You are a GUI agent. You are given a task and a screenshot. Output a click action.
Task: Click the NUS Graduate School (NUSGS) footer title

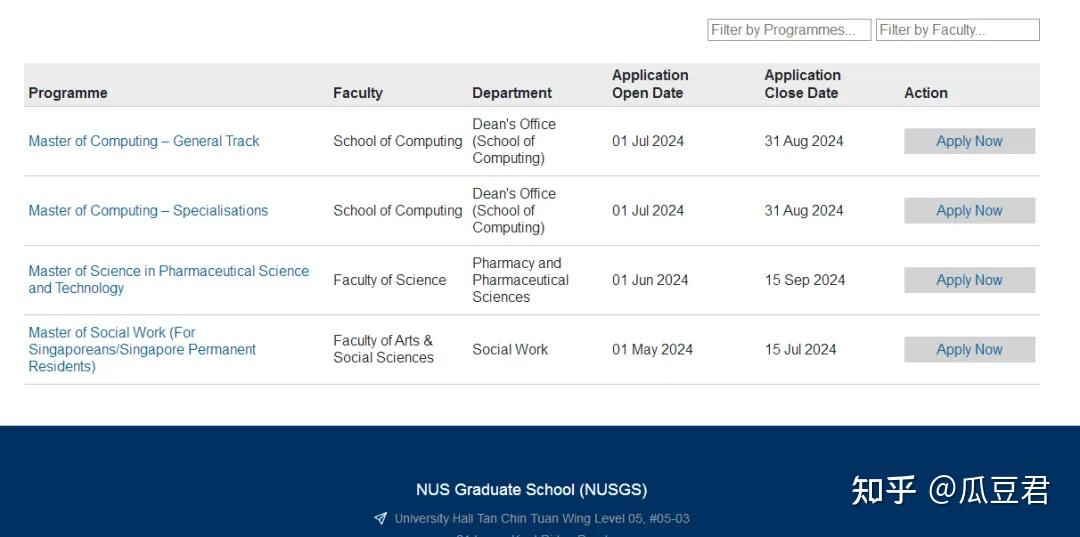[531, 490]
